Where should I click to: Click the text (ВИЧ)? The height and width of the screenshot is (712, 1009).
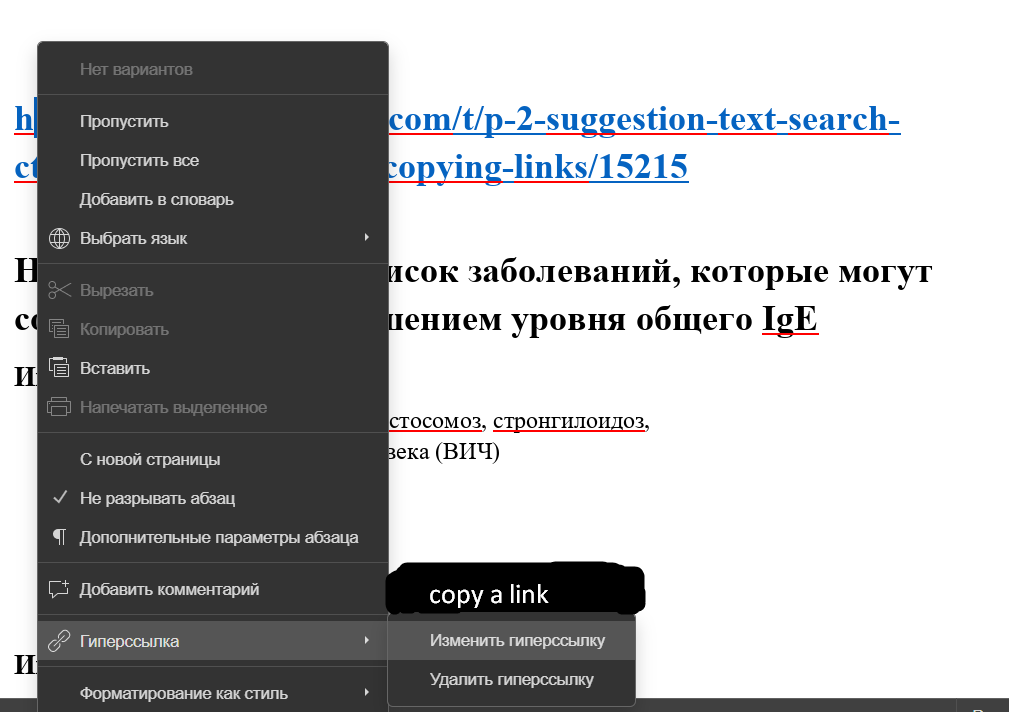point(467,451)
